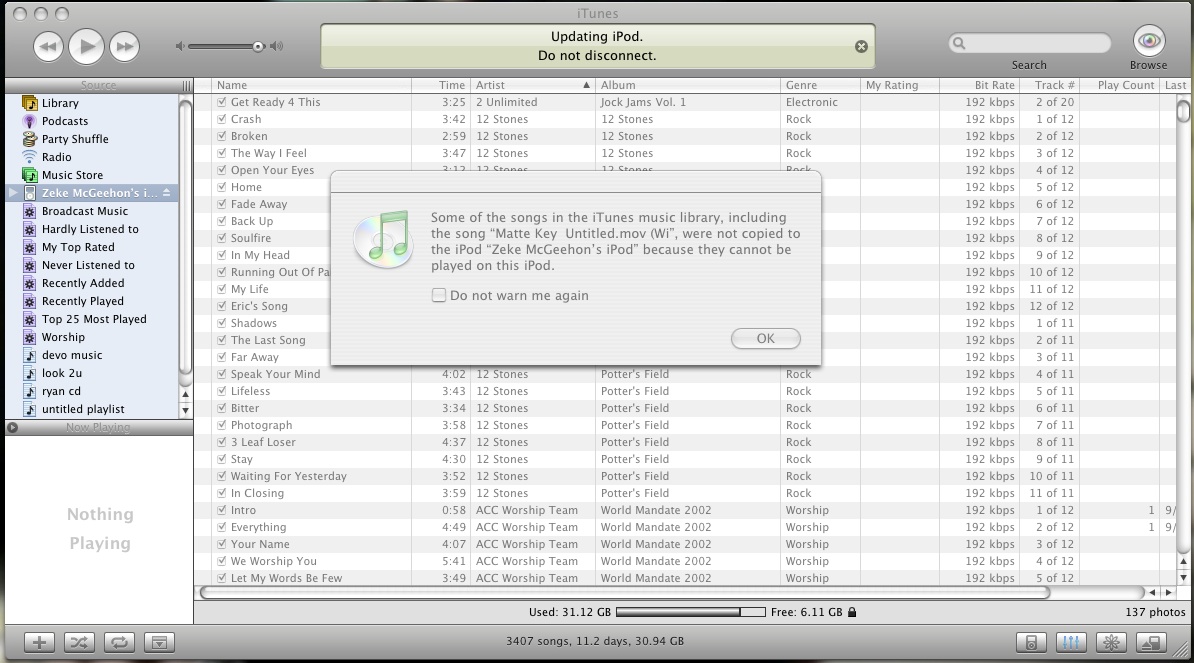
Task: Uncheck the Get Ready 4 This song
Action: click(222, 102)
